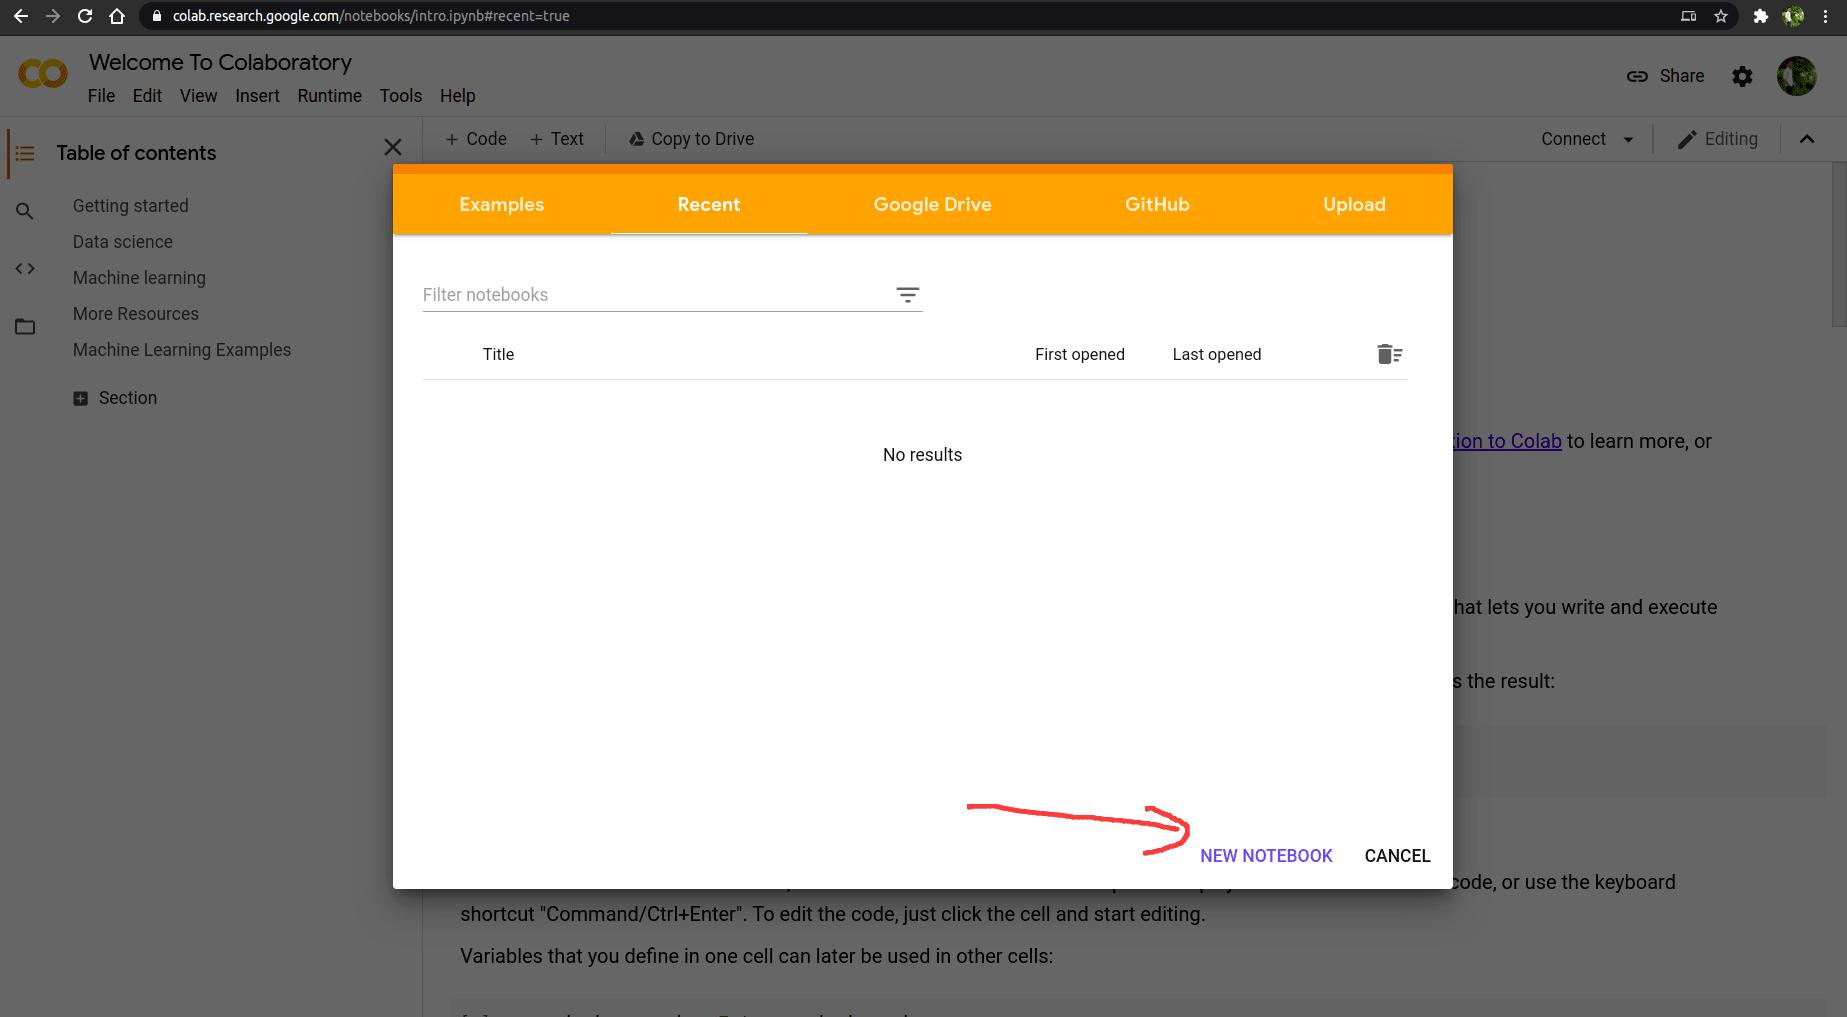Click the browser back arrow

pos(21,16)
